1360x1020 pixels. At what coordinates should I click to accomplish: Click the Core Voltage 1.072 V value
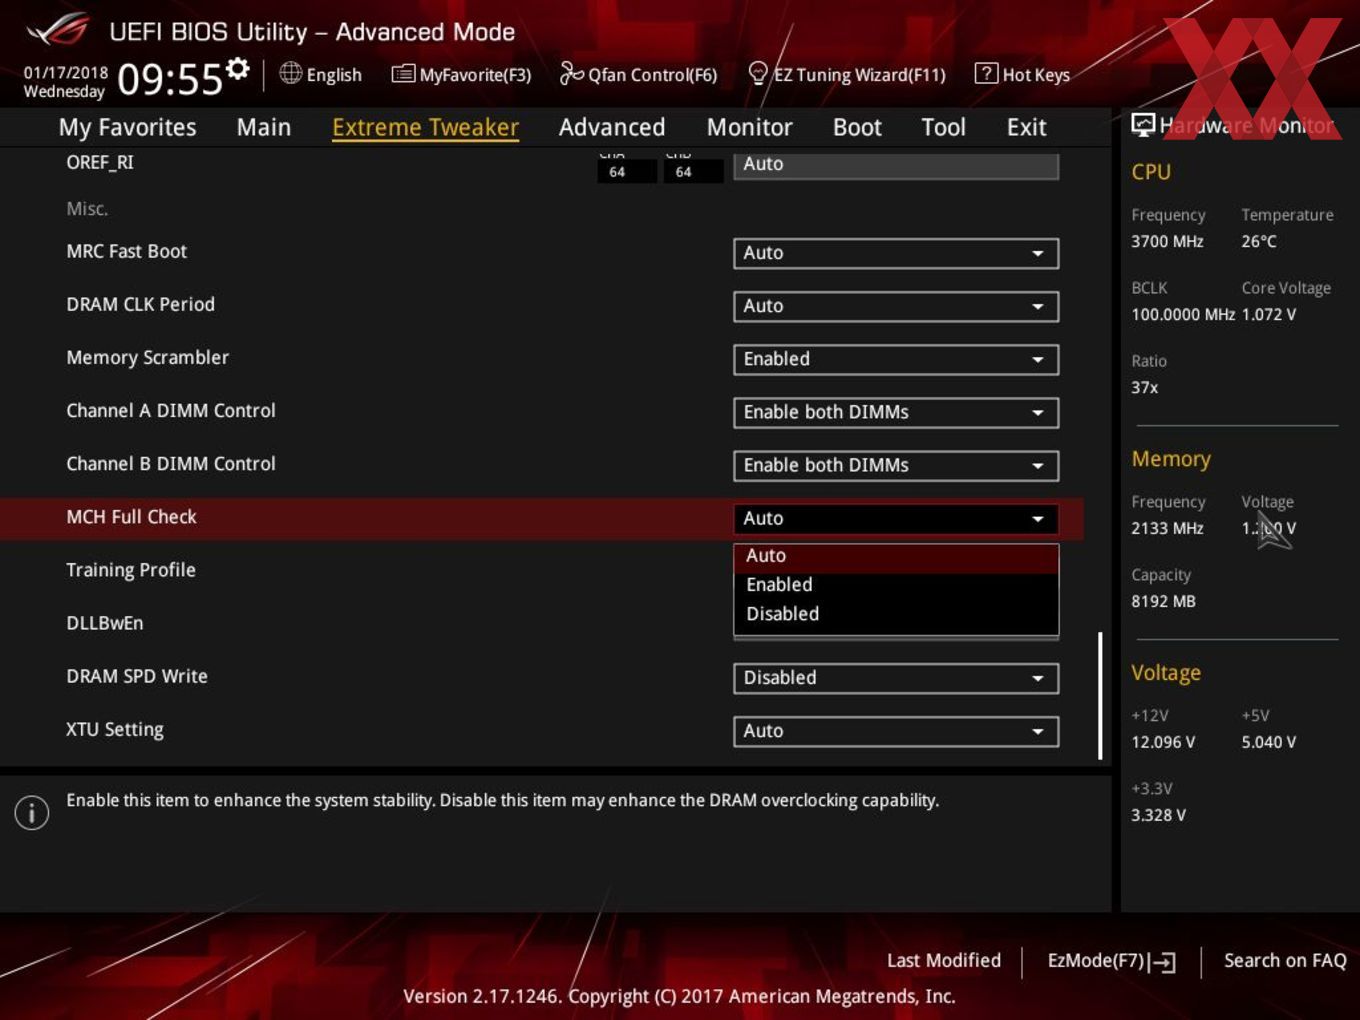(1269, 314)
